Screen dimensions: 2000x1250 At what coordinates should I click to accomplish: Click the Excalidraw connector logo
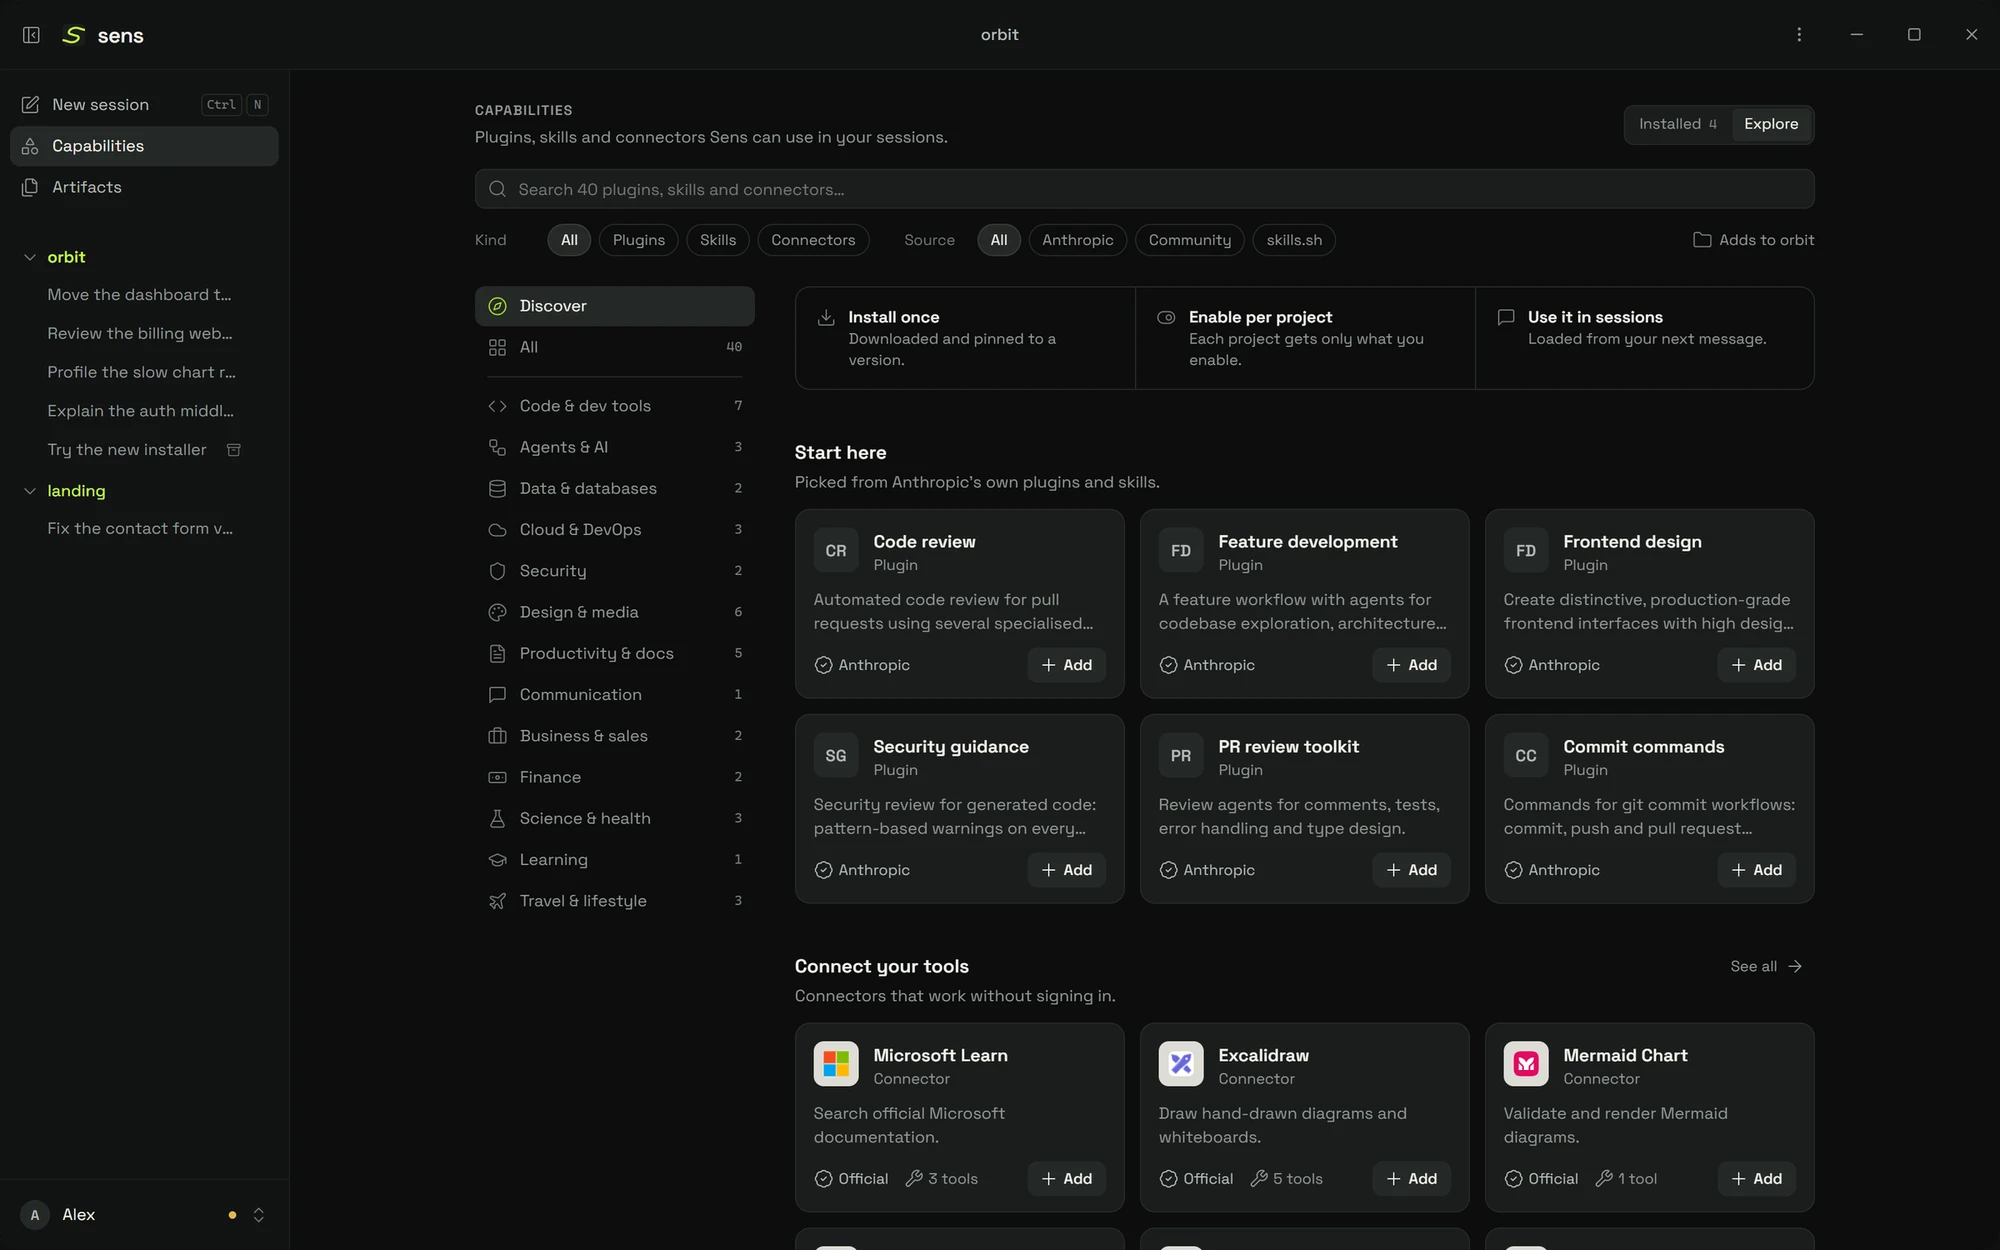coord(1181,1064)
